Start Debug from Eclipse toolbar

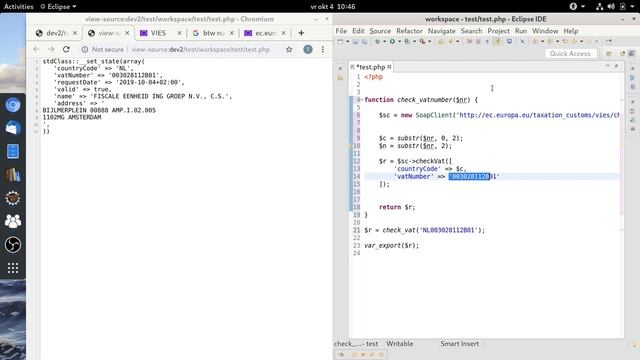tap(377, 41)
